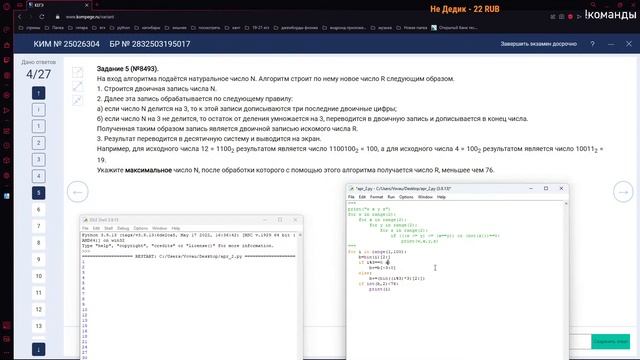Open Debug menu in the IDLE Shell window
Viewport: 640px width, 360px height.
[x=123, y=228]
